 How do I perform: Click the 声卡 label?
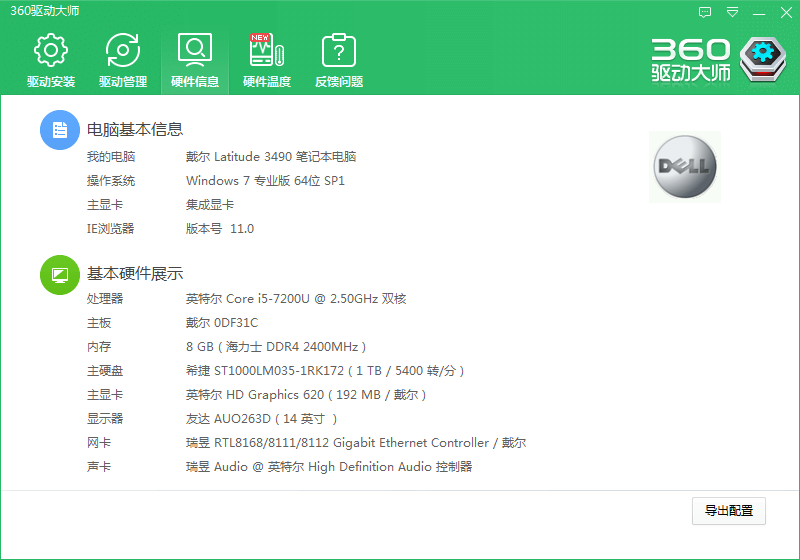click(99, 467)
